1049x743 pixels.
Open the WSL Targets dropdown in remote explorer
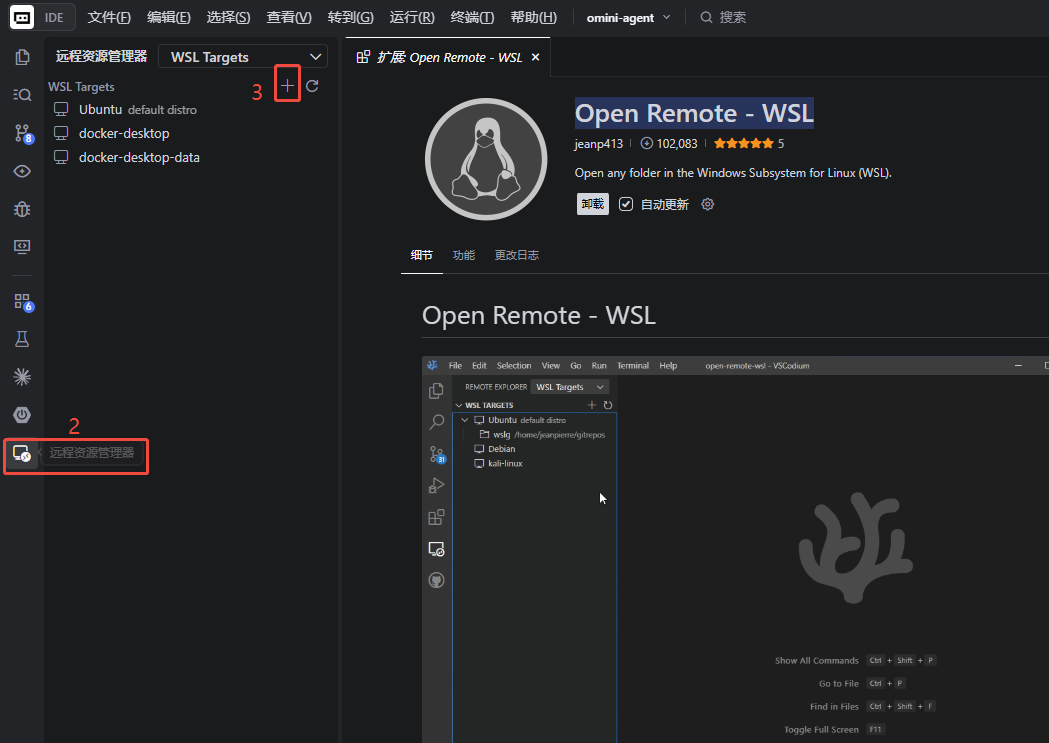243,57
